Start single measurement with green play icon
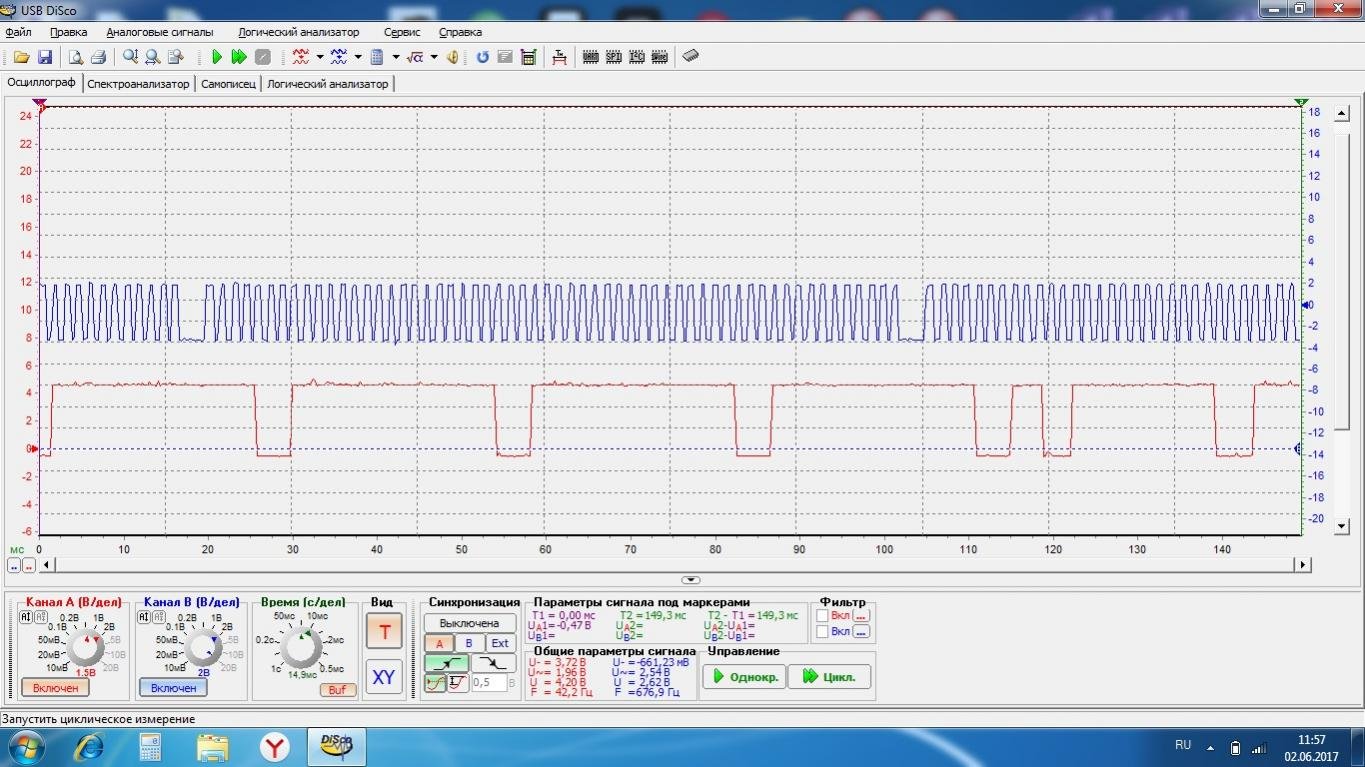This screenshot has height=767, width=1365. (x=216, y=57)
